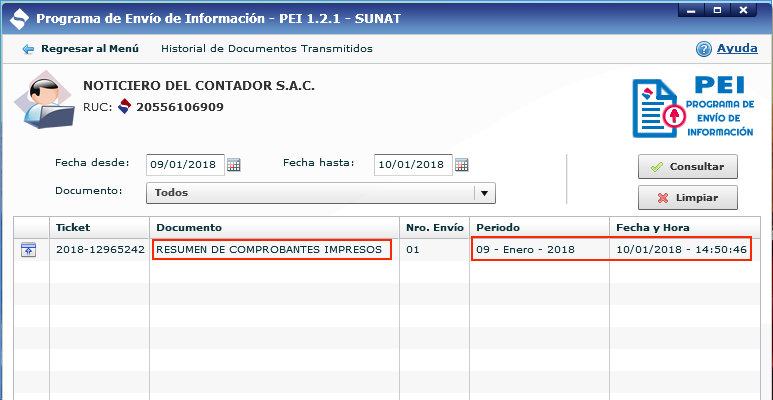Click the back arrow icon beside Regresar al Menú
The height and width of the screenshot is (400, 773).
coord(28,49)
